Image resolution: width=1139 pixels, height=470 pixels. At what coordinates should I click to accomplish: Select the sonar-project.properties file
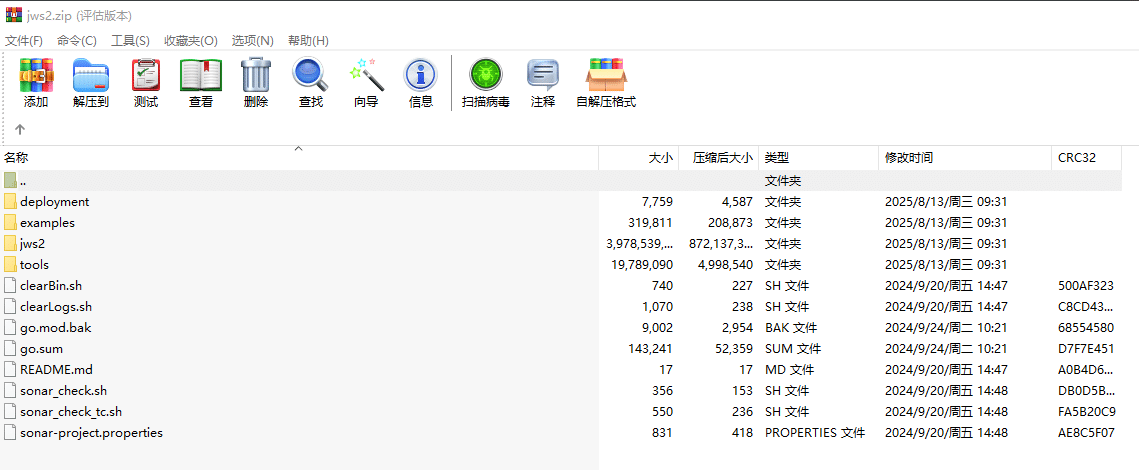pos(91,433)
